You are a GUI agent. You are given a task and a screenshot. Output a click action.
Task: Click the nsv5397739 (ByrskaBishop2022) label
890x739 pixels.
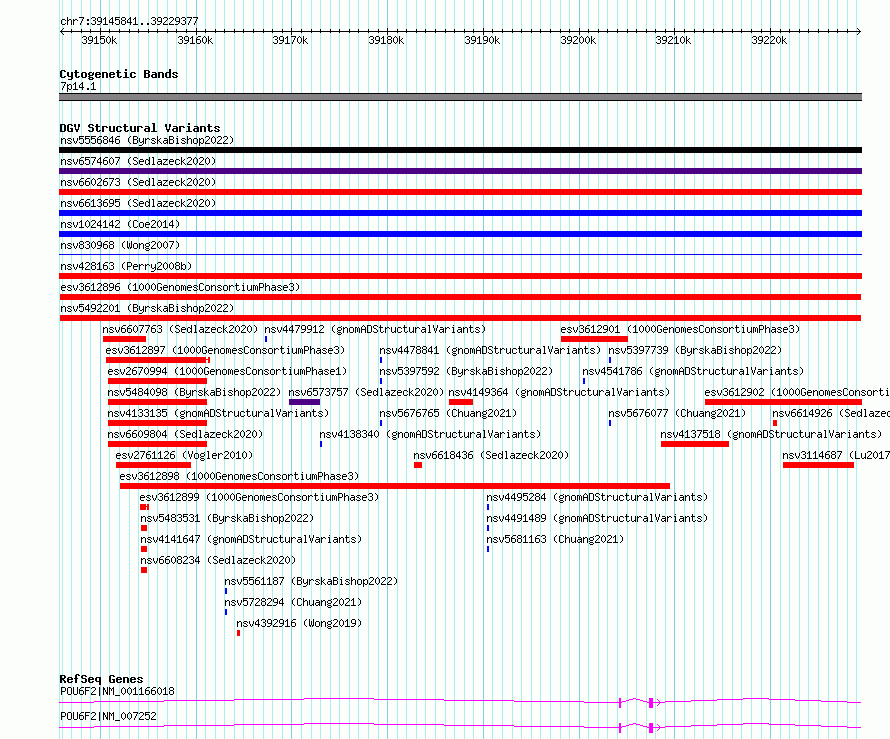tap(695, 350)
